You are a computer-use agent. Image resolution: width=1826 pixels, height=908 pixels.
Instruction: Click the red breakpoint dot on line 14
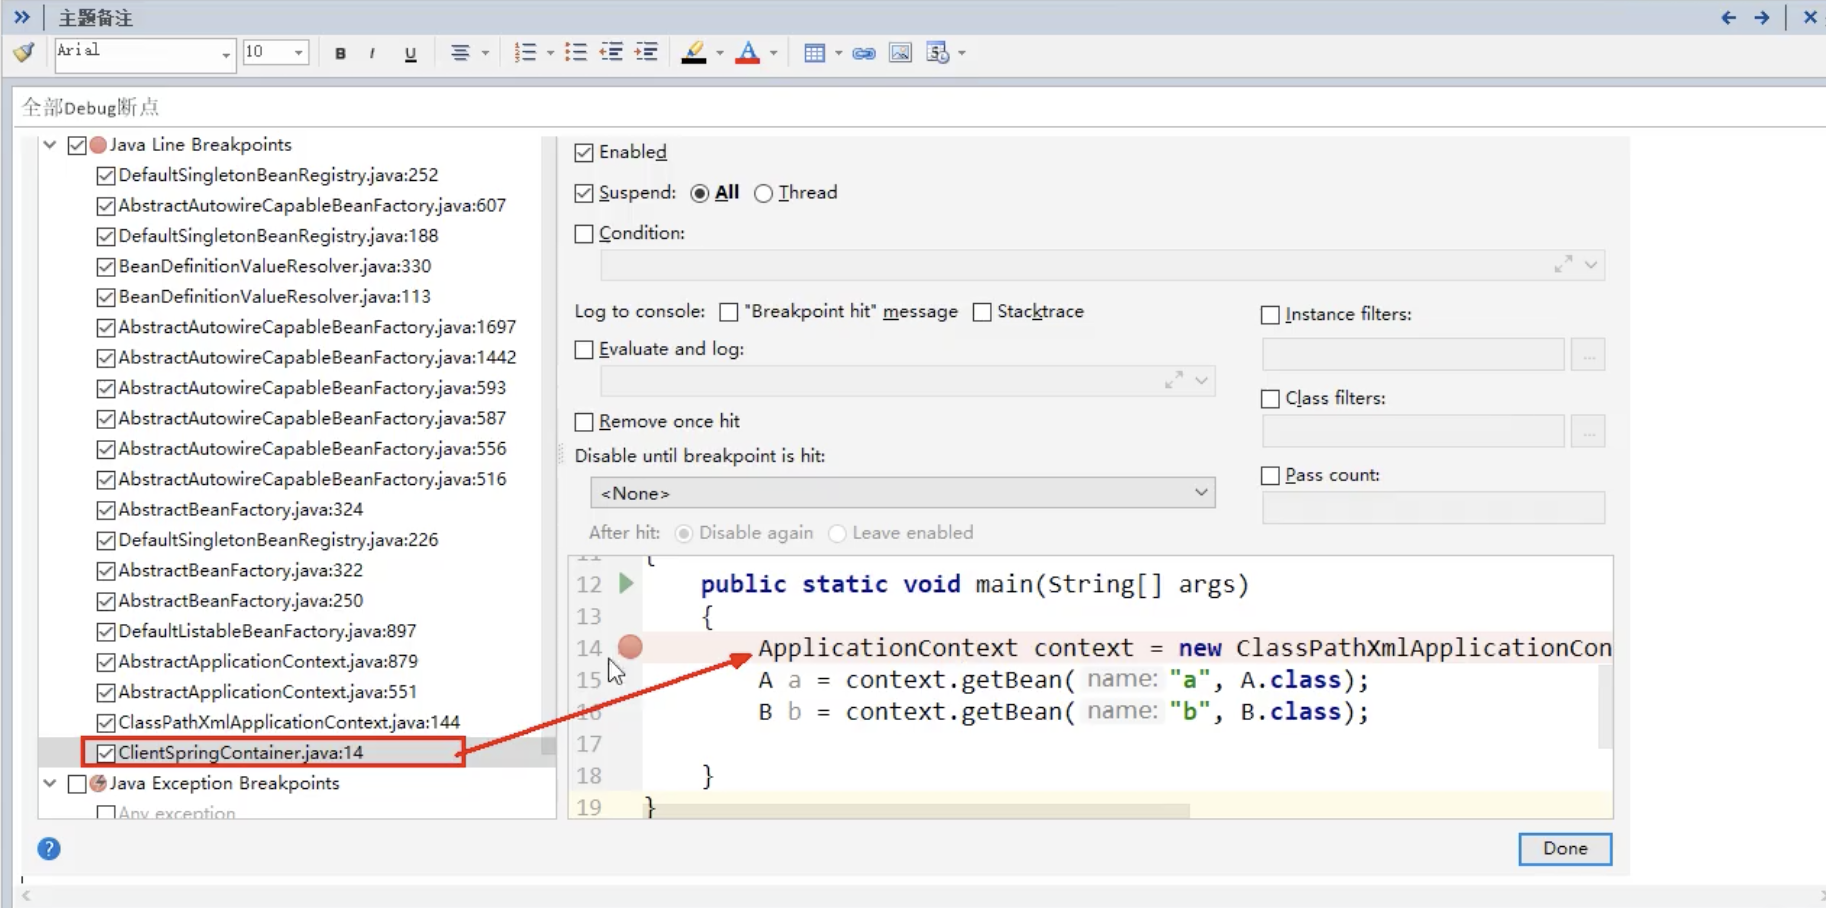click(x=630, y=647)
